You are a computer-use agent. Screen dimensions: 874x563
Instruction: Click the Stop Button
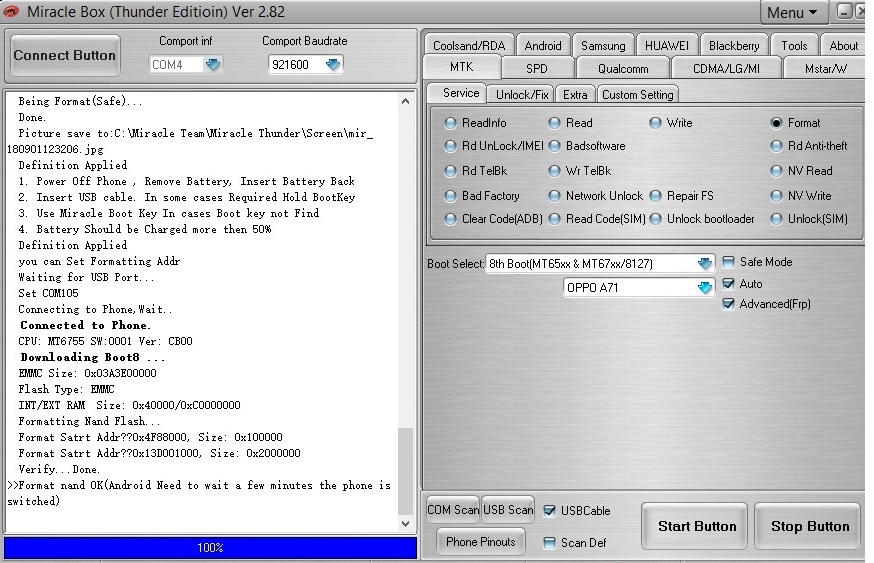810,526
